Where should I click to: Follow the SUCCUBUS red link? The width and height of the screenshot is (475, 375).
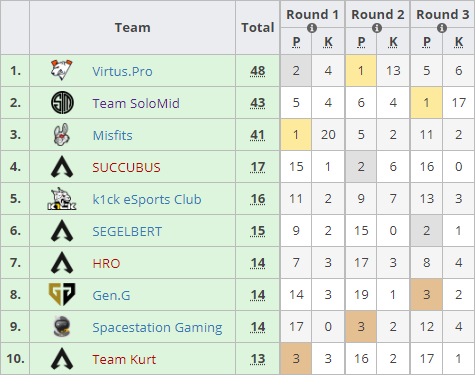tap(126, 167)
